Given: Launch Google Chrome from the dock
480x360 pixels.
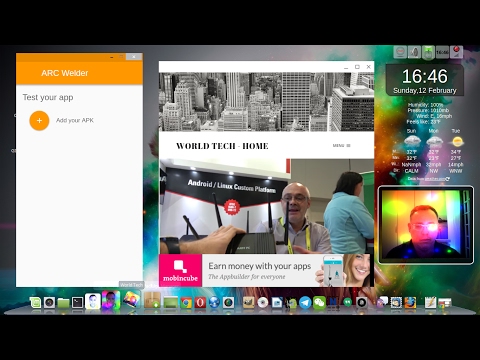Looking at the screenshot, I should 186,303.
